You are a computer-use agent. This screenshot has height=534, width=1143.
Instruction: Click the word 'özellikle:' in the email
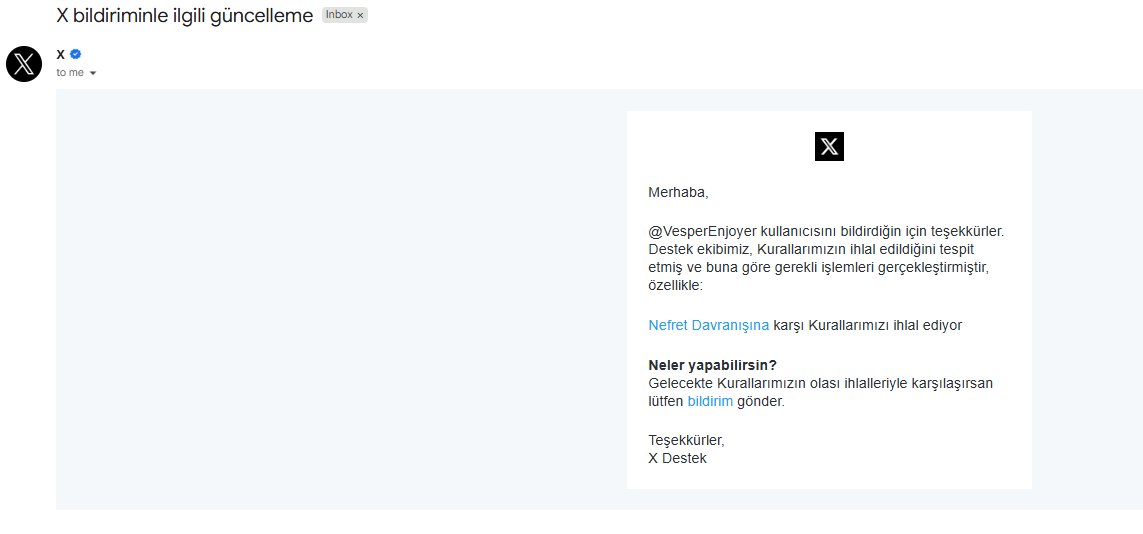pyautogui.click(x=676, y=286)
